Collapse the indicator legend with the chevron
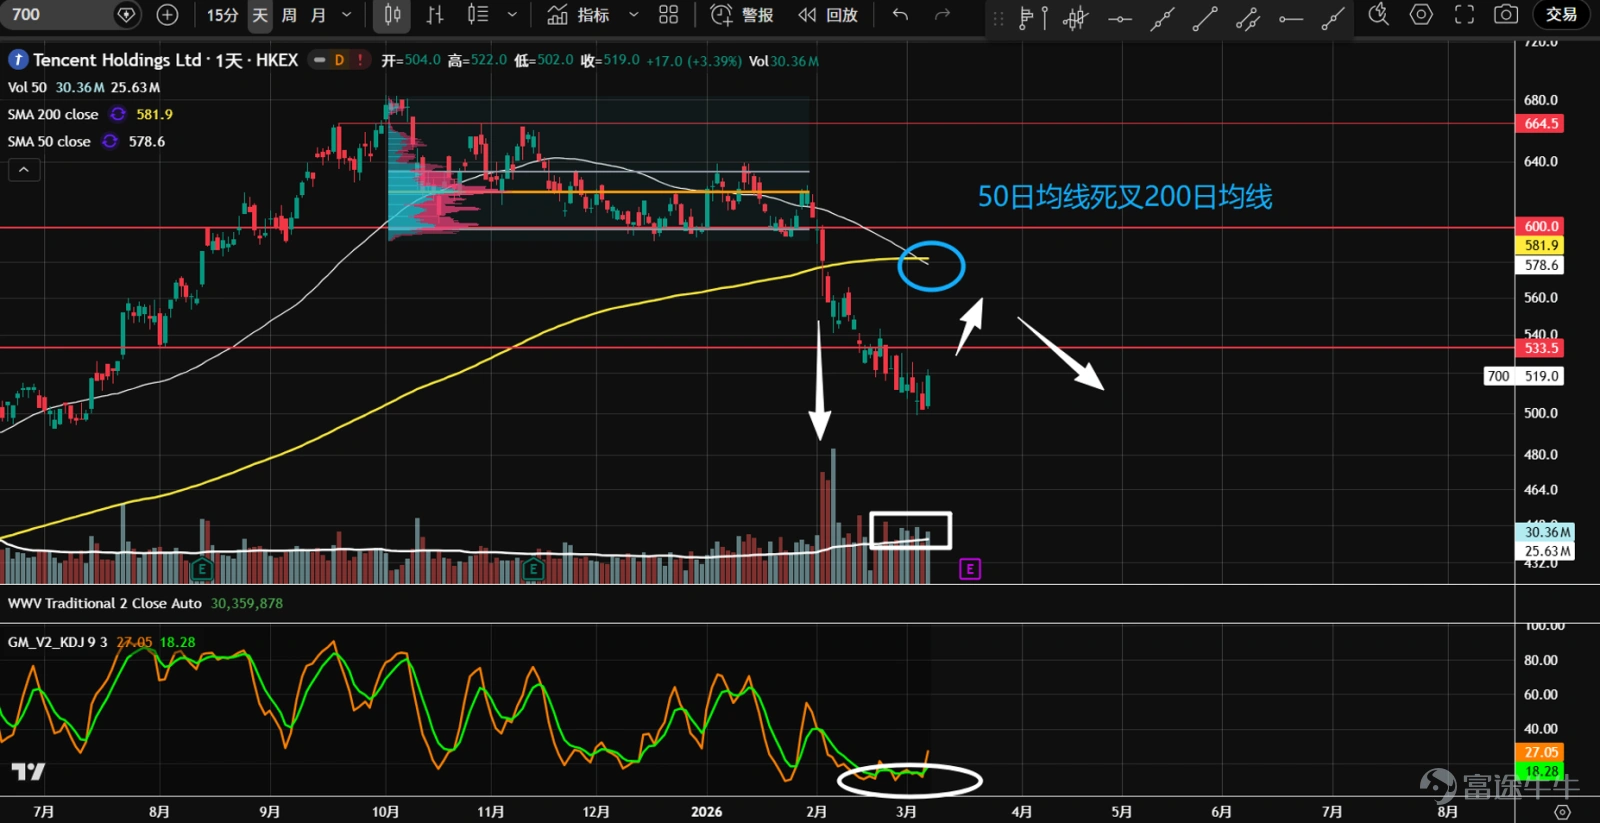This screenshot has height=823, width=1600. pyautogui.click(x=24, y=170)
